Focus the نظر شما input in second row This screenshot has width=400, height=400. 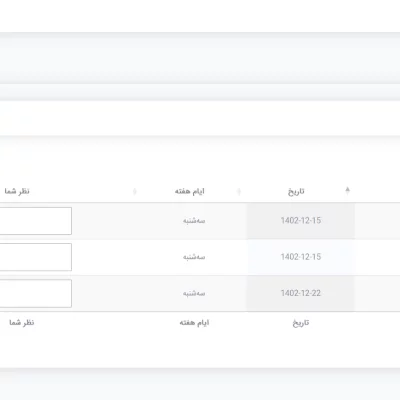pos(35,257)
